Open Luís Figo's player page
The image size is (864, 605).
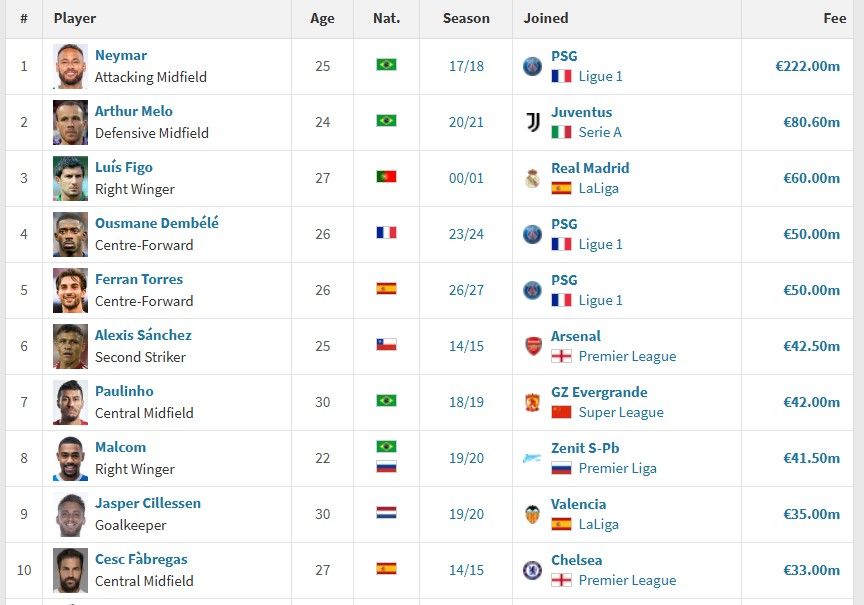tap(123, 167)
